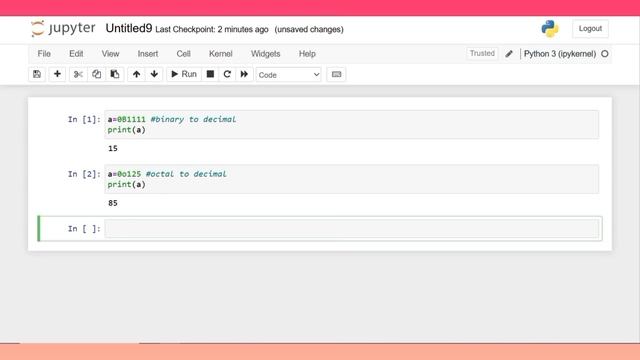Open the Help menu
Image resolution: width=640 pixels, height=360 pixels.
tap(307, 54)
